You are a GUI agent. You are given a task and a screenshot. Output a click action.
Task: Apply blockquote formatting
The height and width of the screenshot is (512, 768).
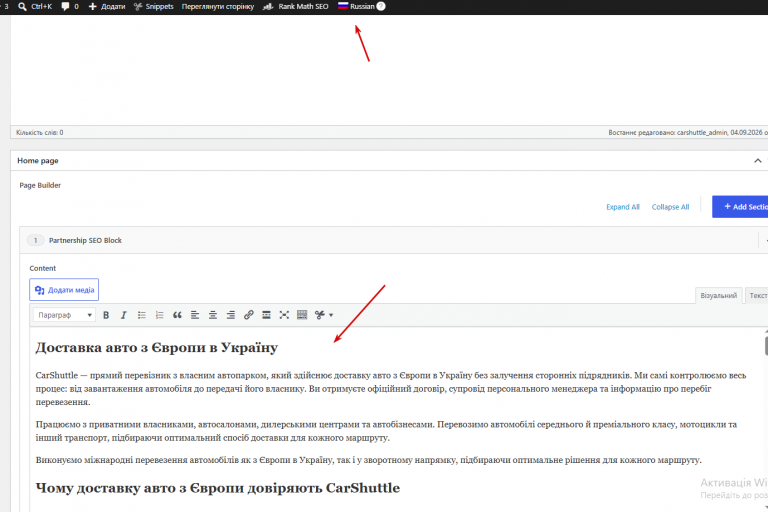[177, 315]
